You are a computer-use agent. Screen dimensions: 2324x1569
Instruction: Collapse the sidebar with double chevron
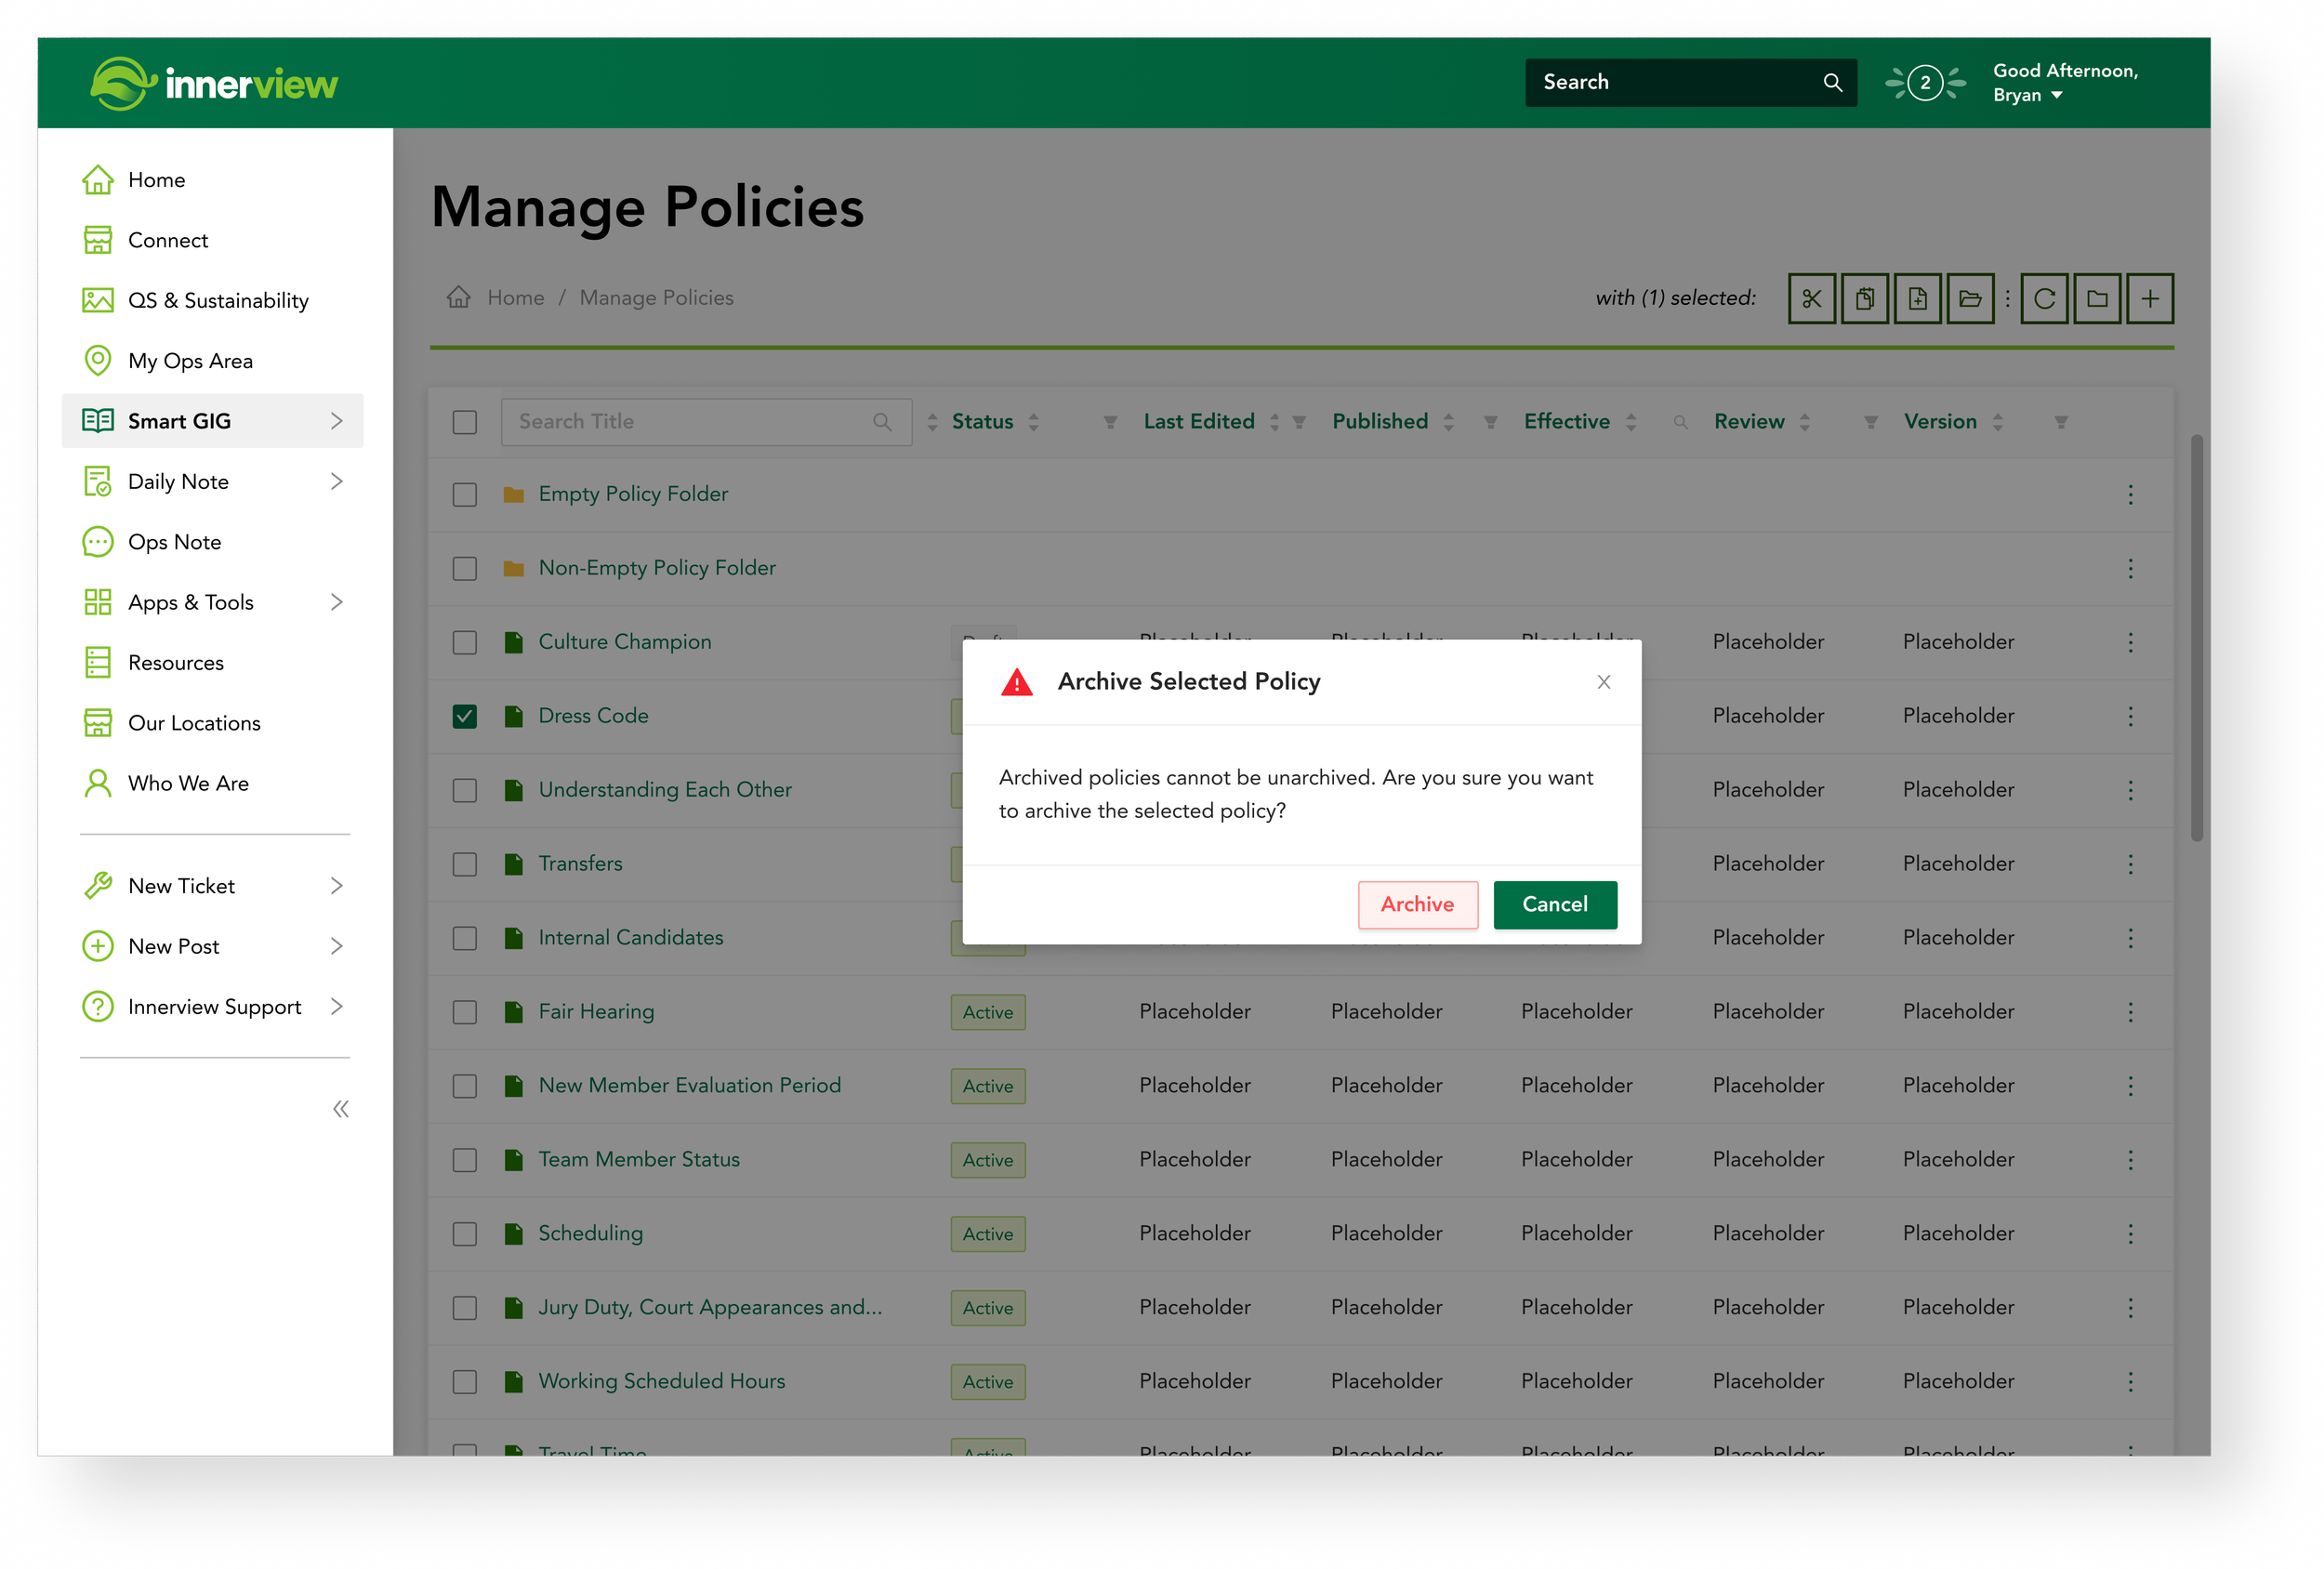pyautogui.click(x=341, y=1109)
